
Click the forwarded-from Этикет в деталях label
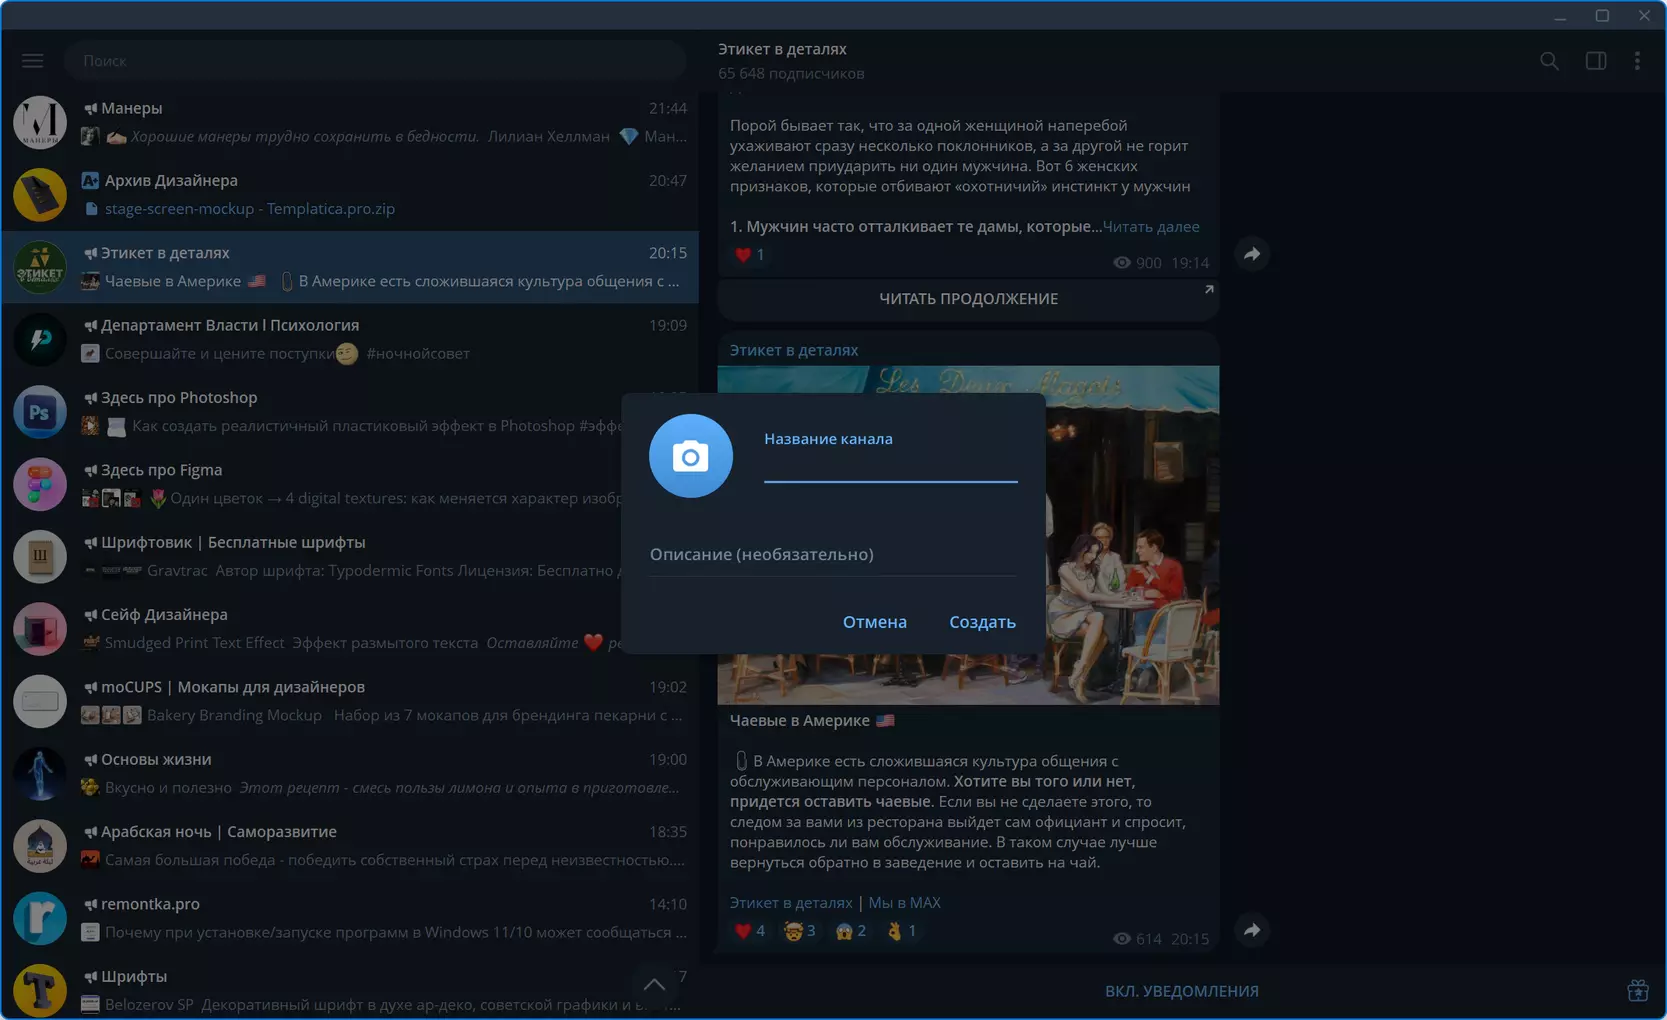(x=794, y=350)
